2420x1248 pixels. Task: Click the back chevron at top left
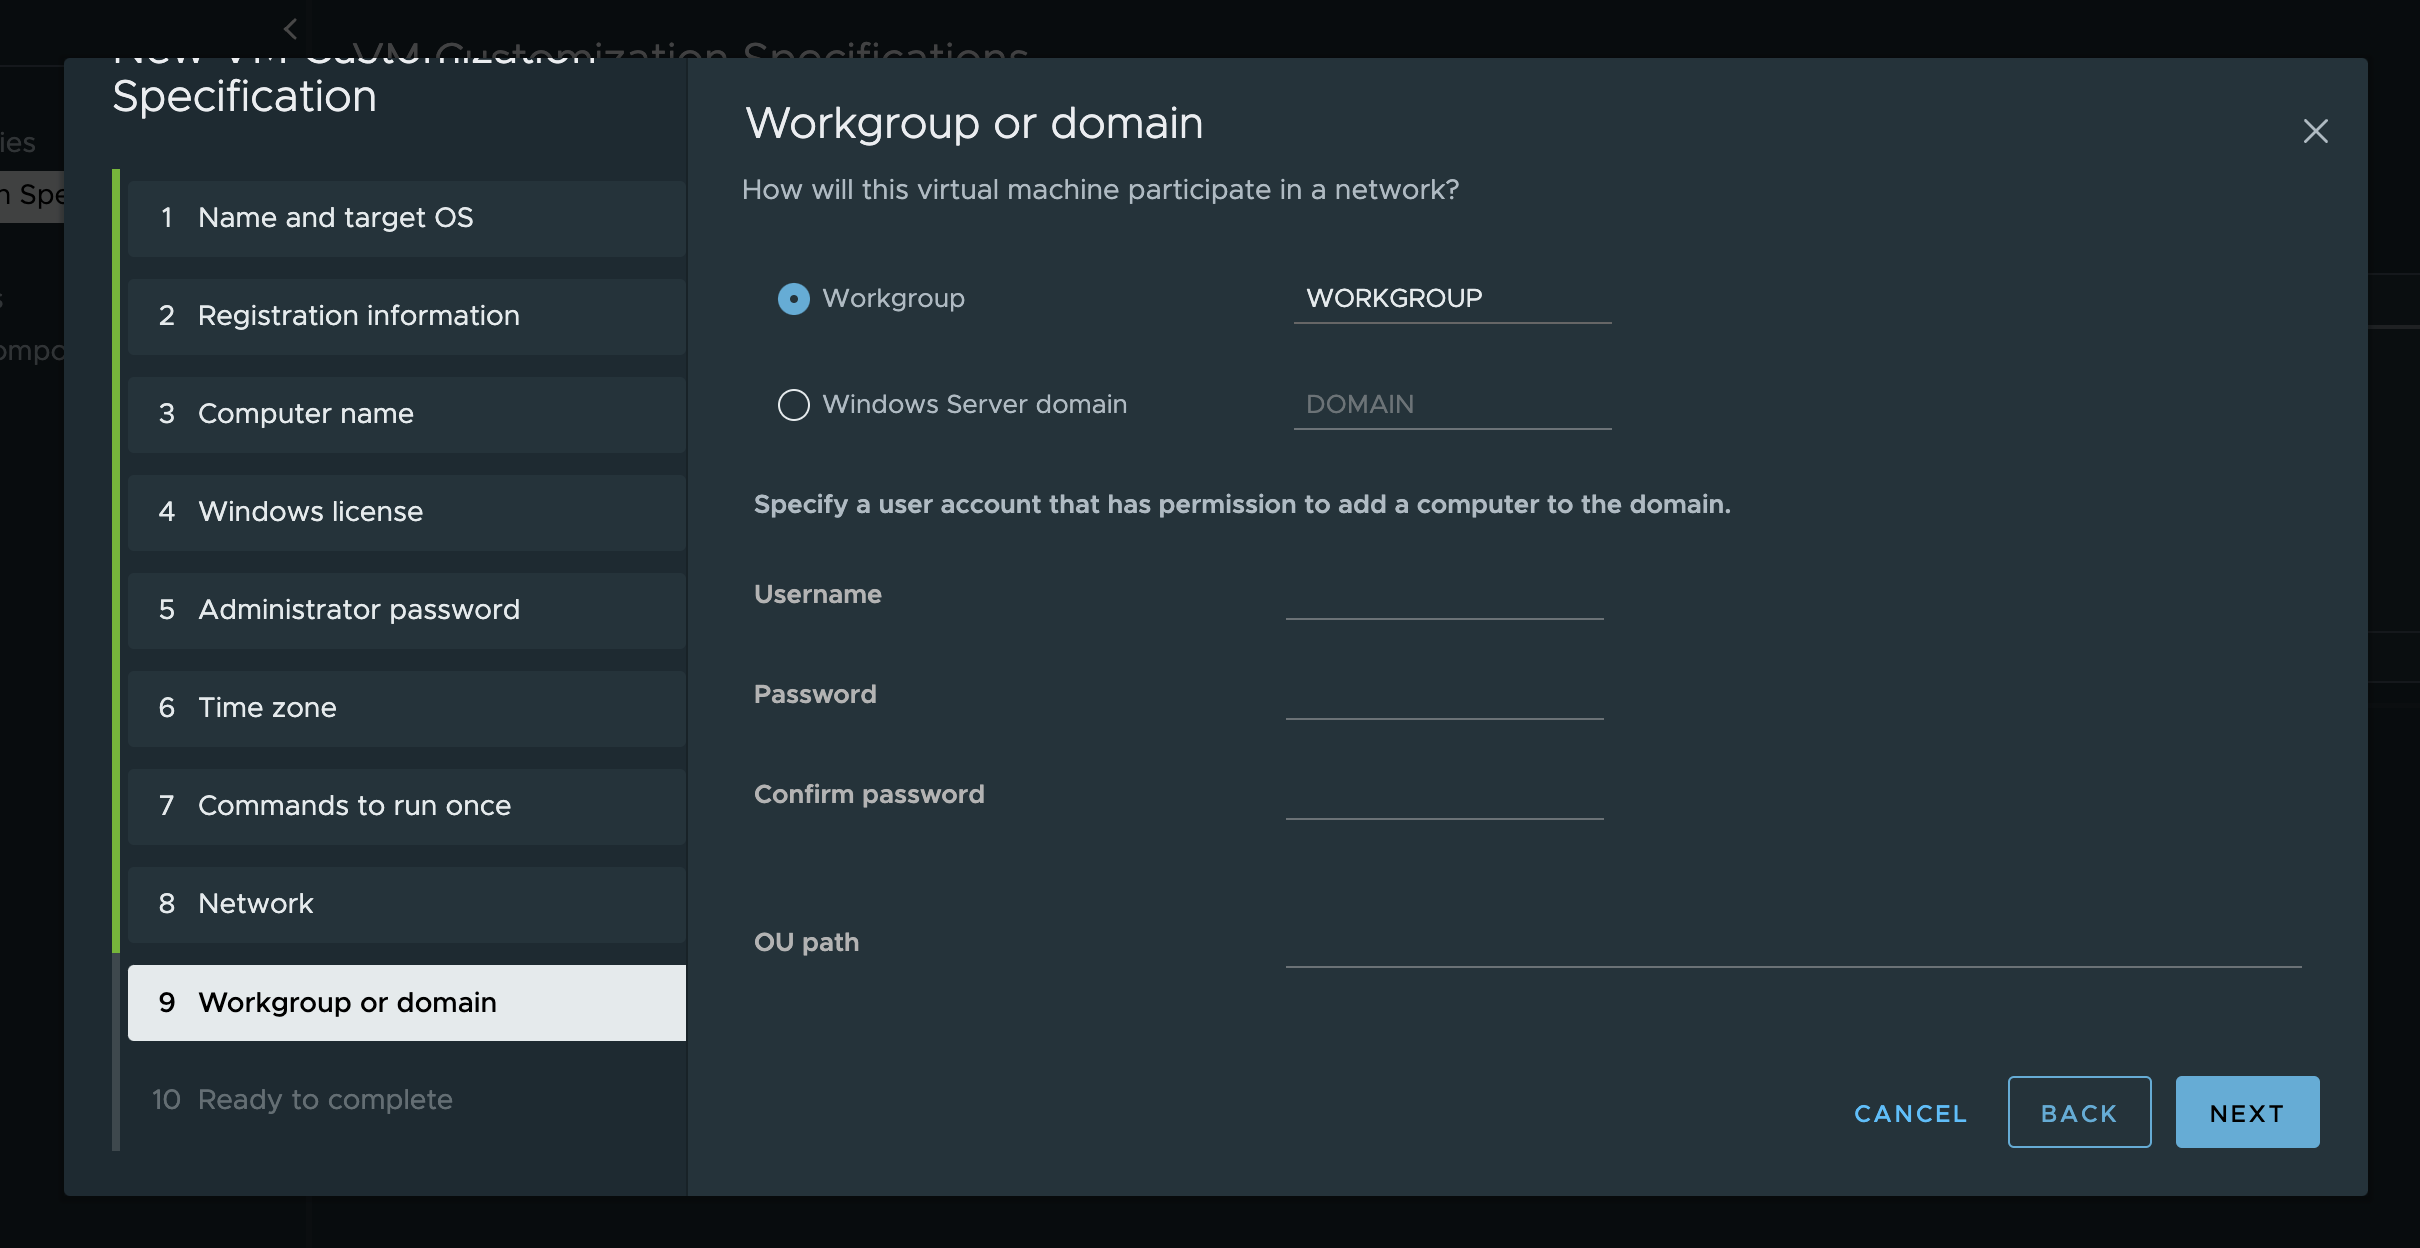(291, 29)
